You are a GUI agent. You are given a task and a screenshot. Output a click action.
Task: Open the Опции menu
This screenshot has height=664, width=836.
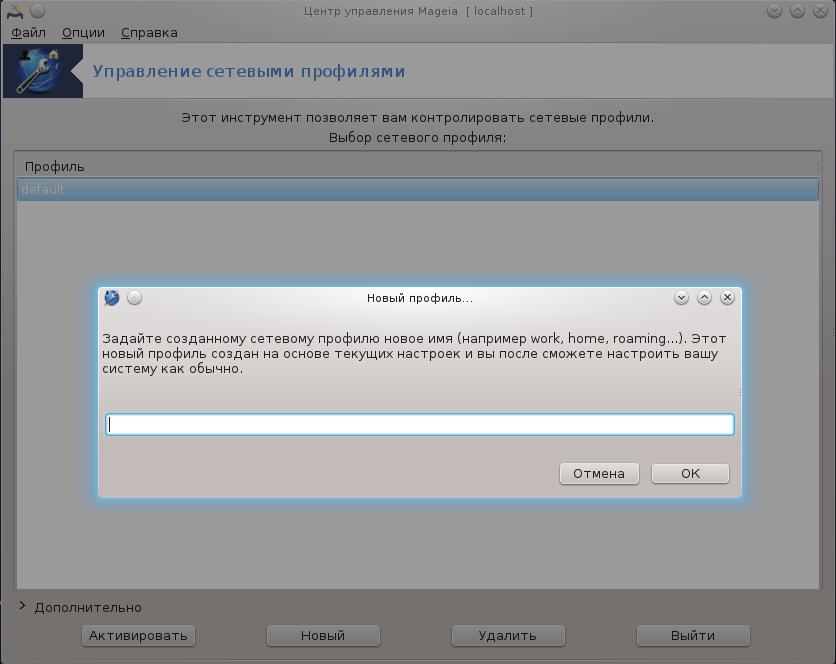(83, 33)
